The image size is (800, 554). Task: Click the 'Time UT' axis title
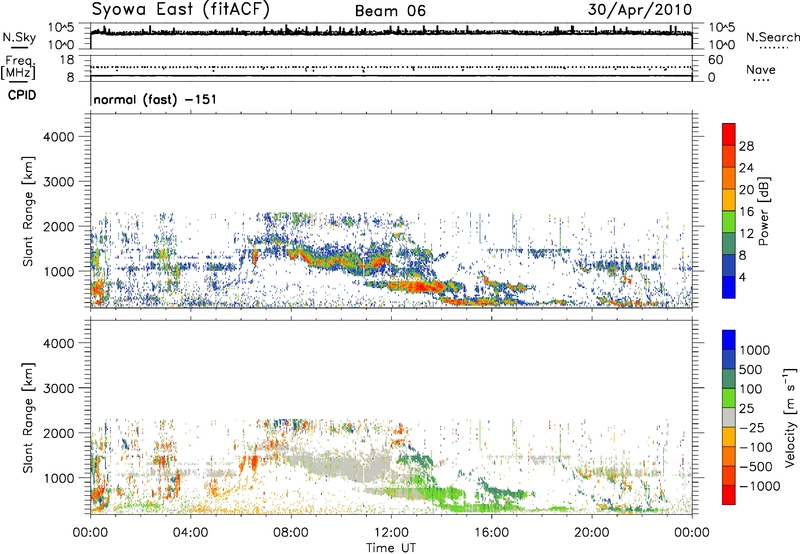(x=391, y=547)
